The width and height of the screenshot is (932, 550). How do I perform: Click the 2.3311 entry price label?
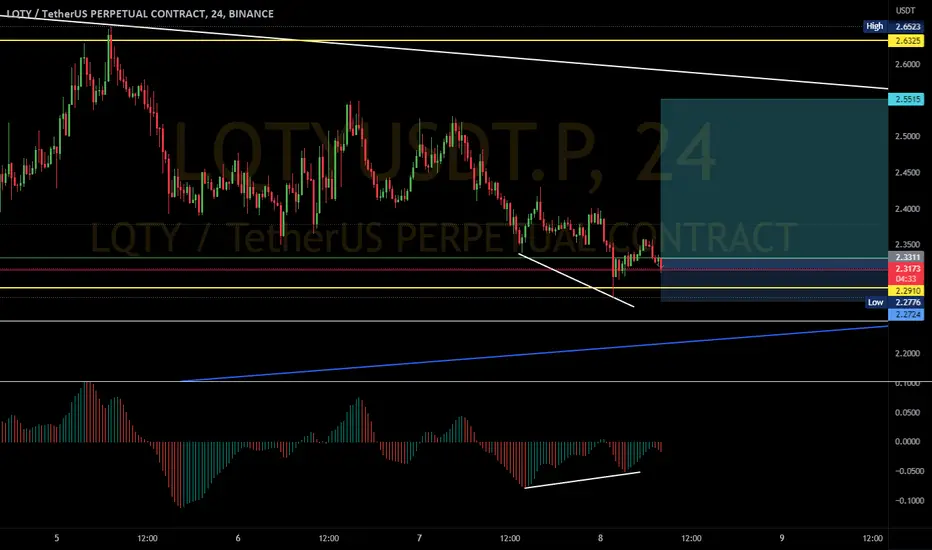pos(908,257)
